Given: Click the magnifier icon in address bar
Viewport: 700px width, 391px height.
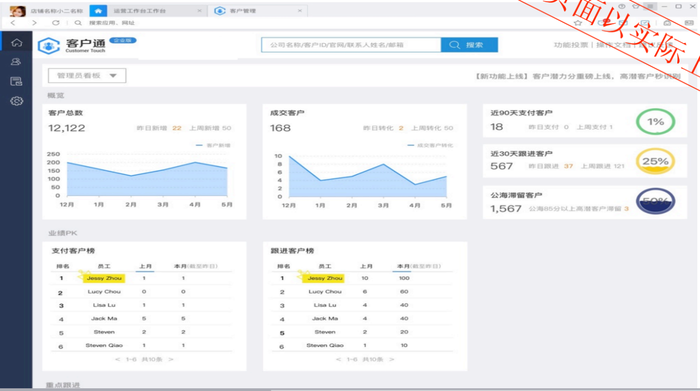Looking at the screenshot, I should pos(78,23).
